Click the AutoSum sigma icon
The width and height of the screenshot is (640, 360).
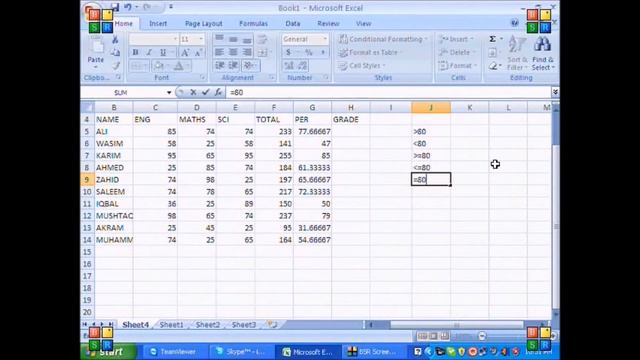pos(493,39)
